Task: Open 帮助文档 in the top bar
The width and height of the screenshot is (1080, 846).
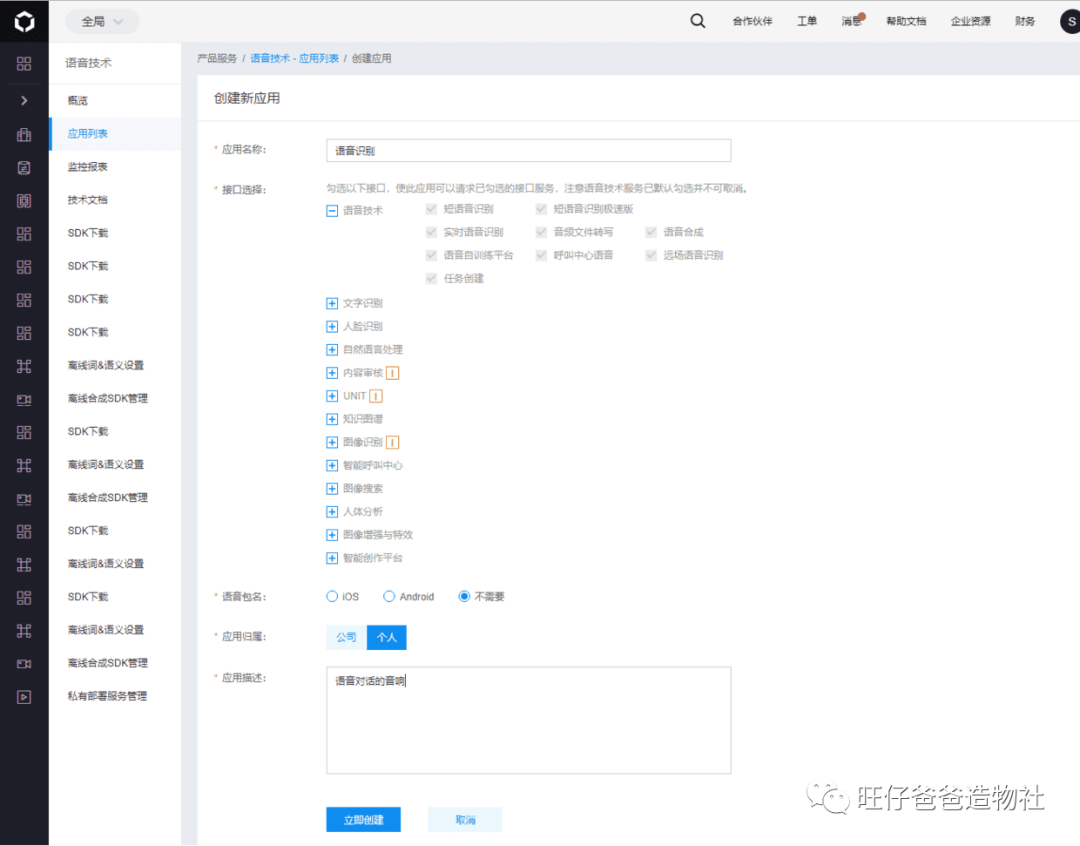Action: point(906,21)
